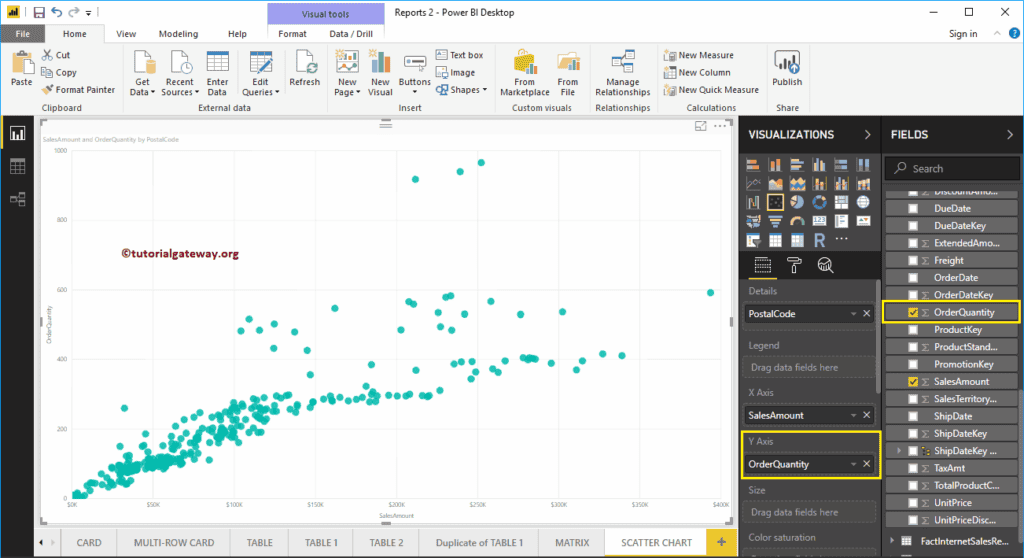The width and height of the screenshot is (1024, 558).
Task: Choose the stacked bar chart visualization
Action: click(x=753, y=165)
